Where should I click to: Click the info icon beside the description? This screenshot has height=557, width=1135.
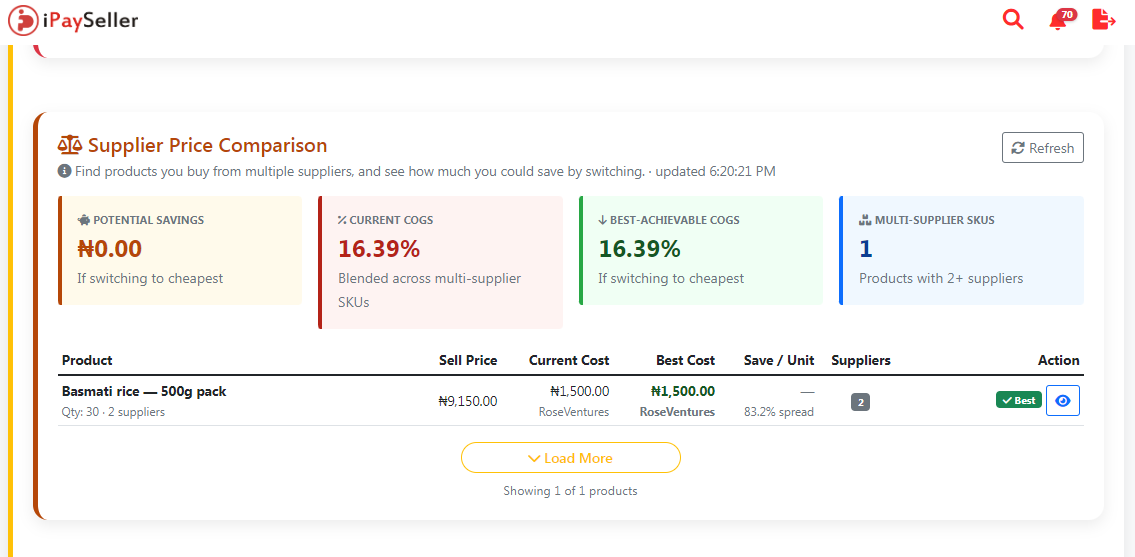point(64,172)
